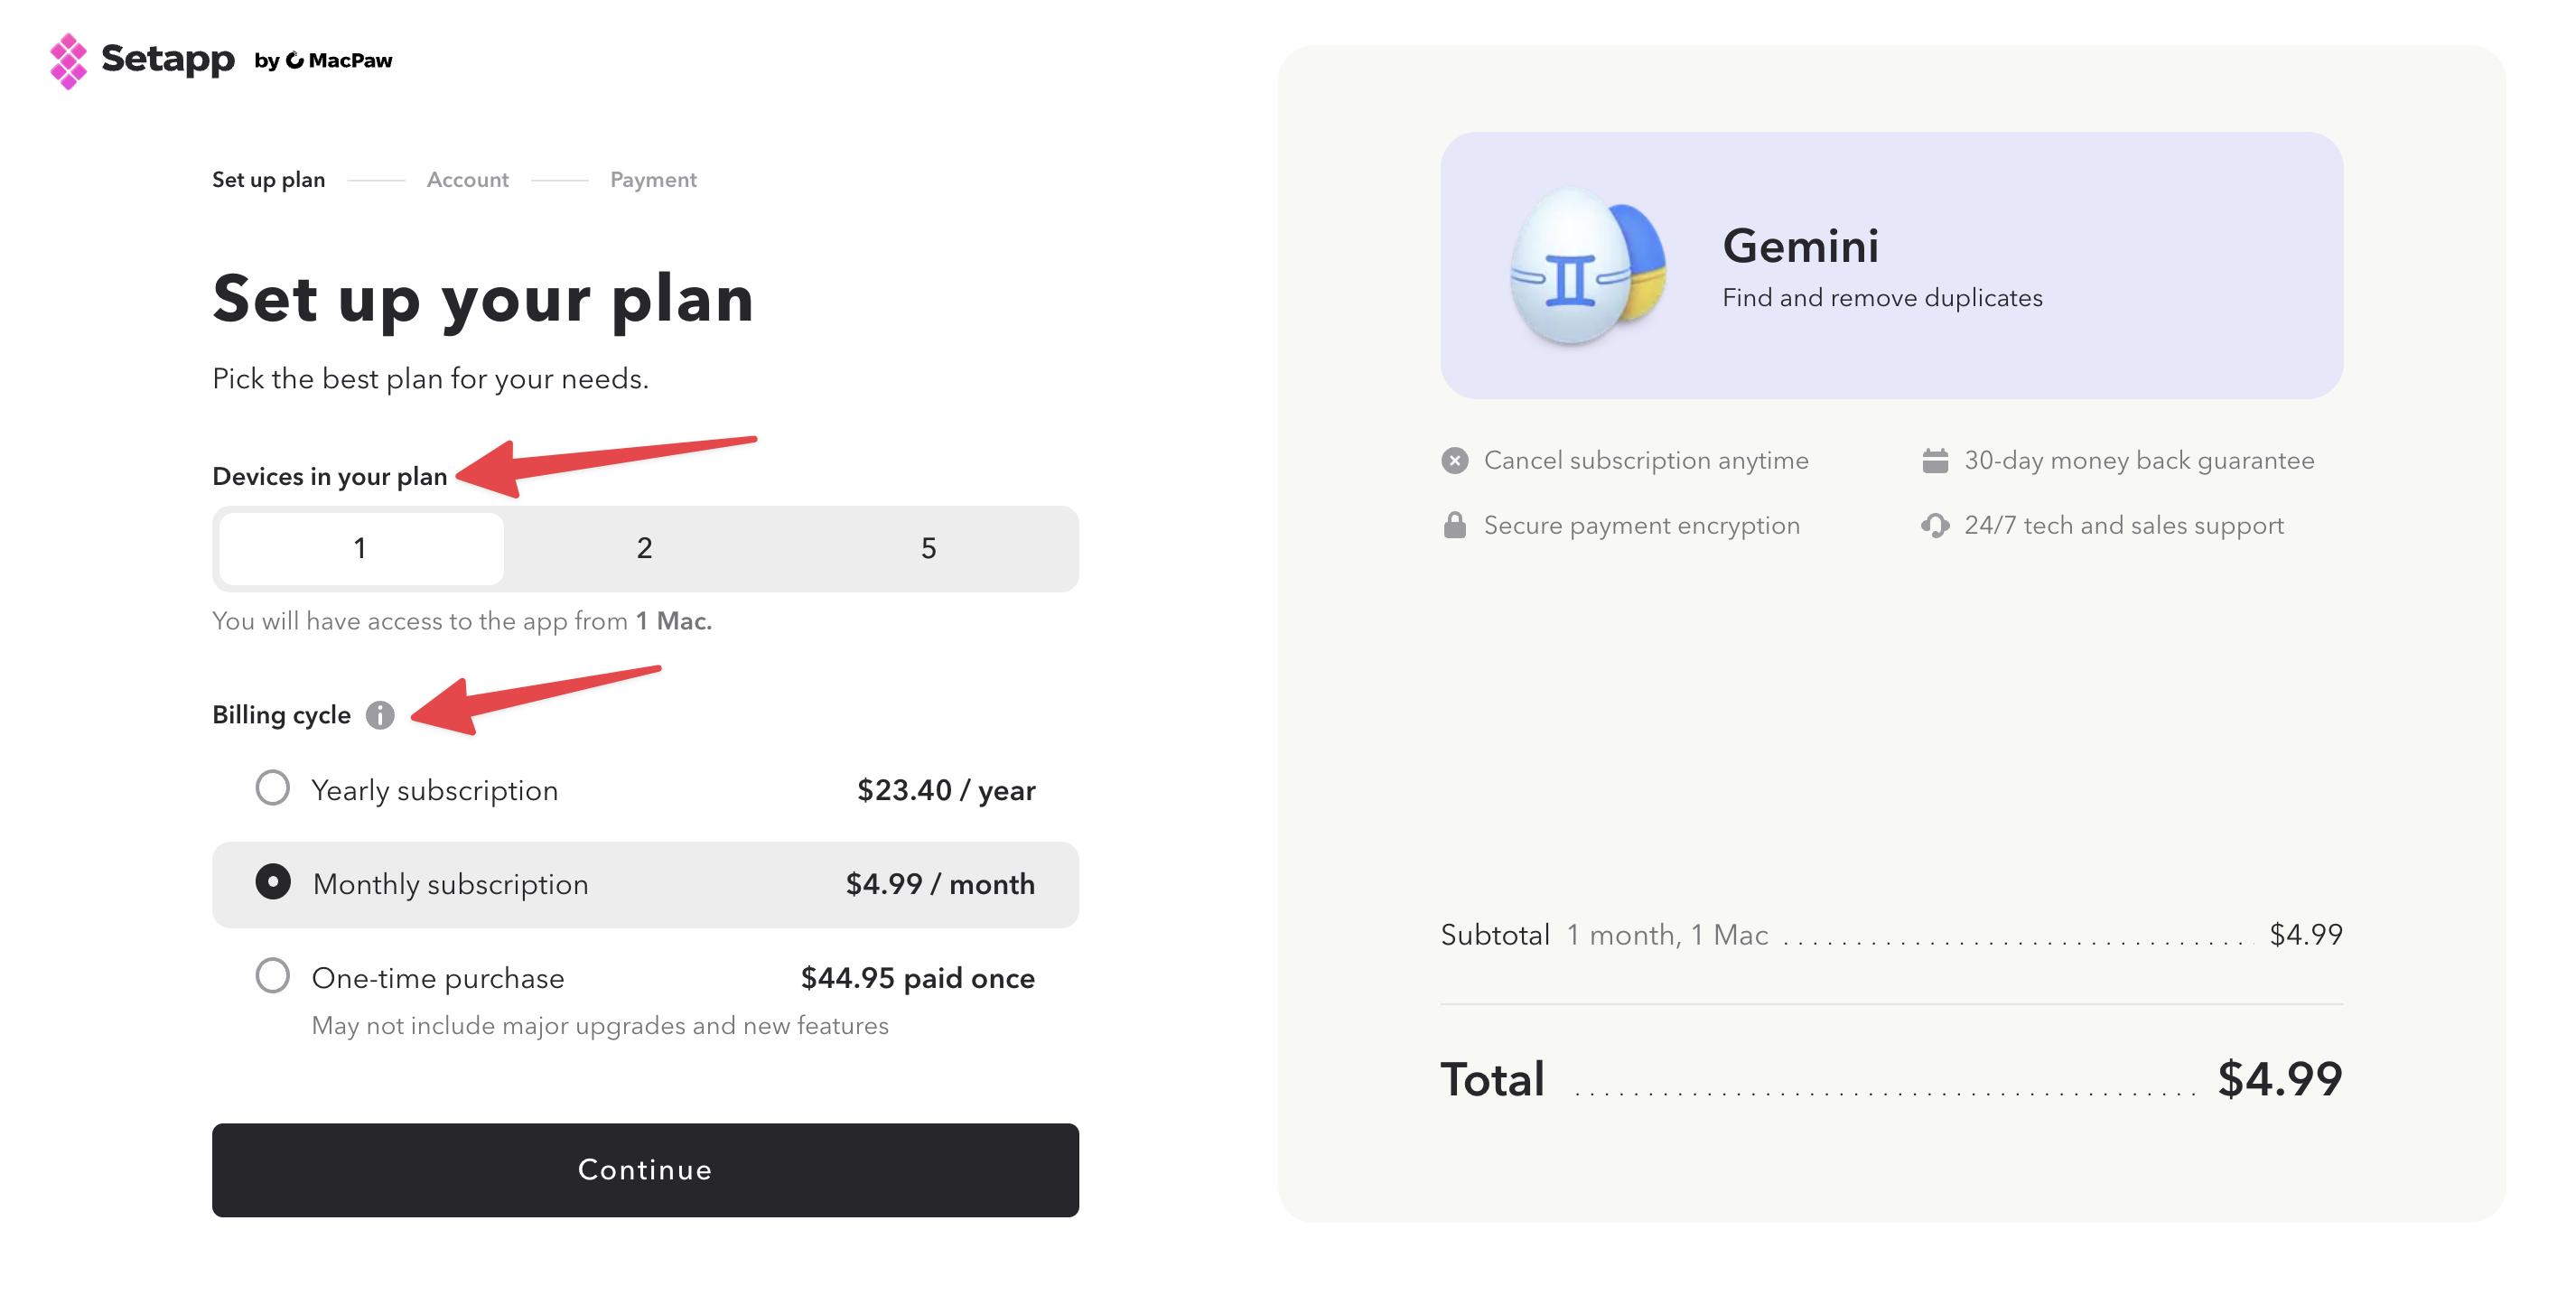Click the $23.40 per year price
Screen dimensions: 2576x1295
(946, 789)
